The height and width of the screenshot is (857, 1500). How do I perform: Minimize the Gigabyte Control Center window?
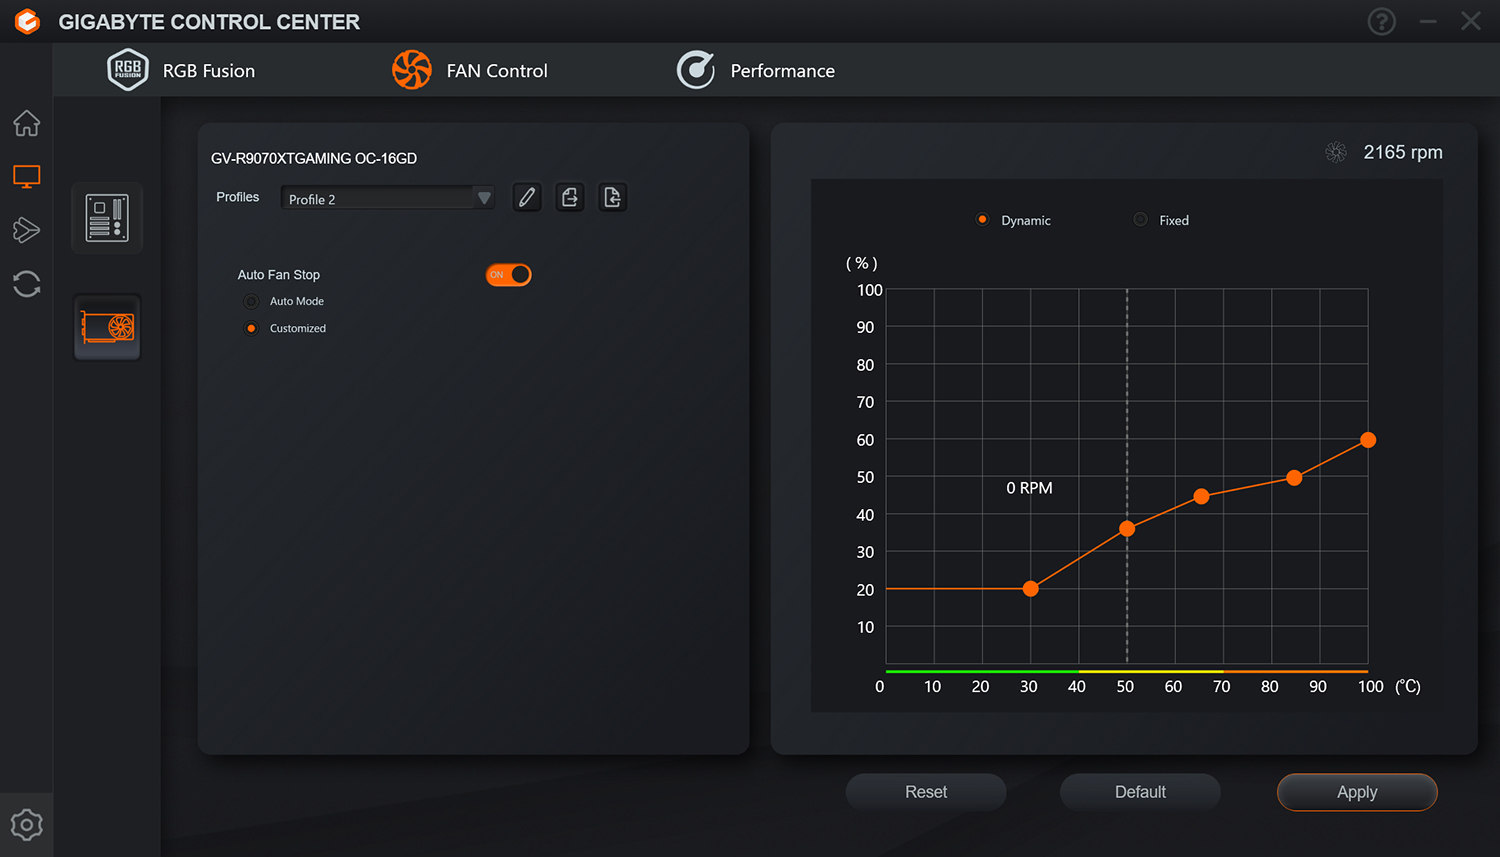[1428, 21]
